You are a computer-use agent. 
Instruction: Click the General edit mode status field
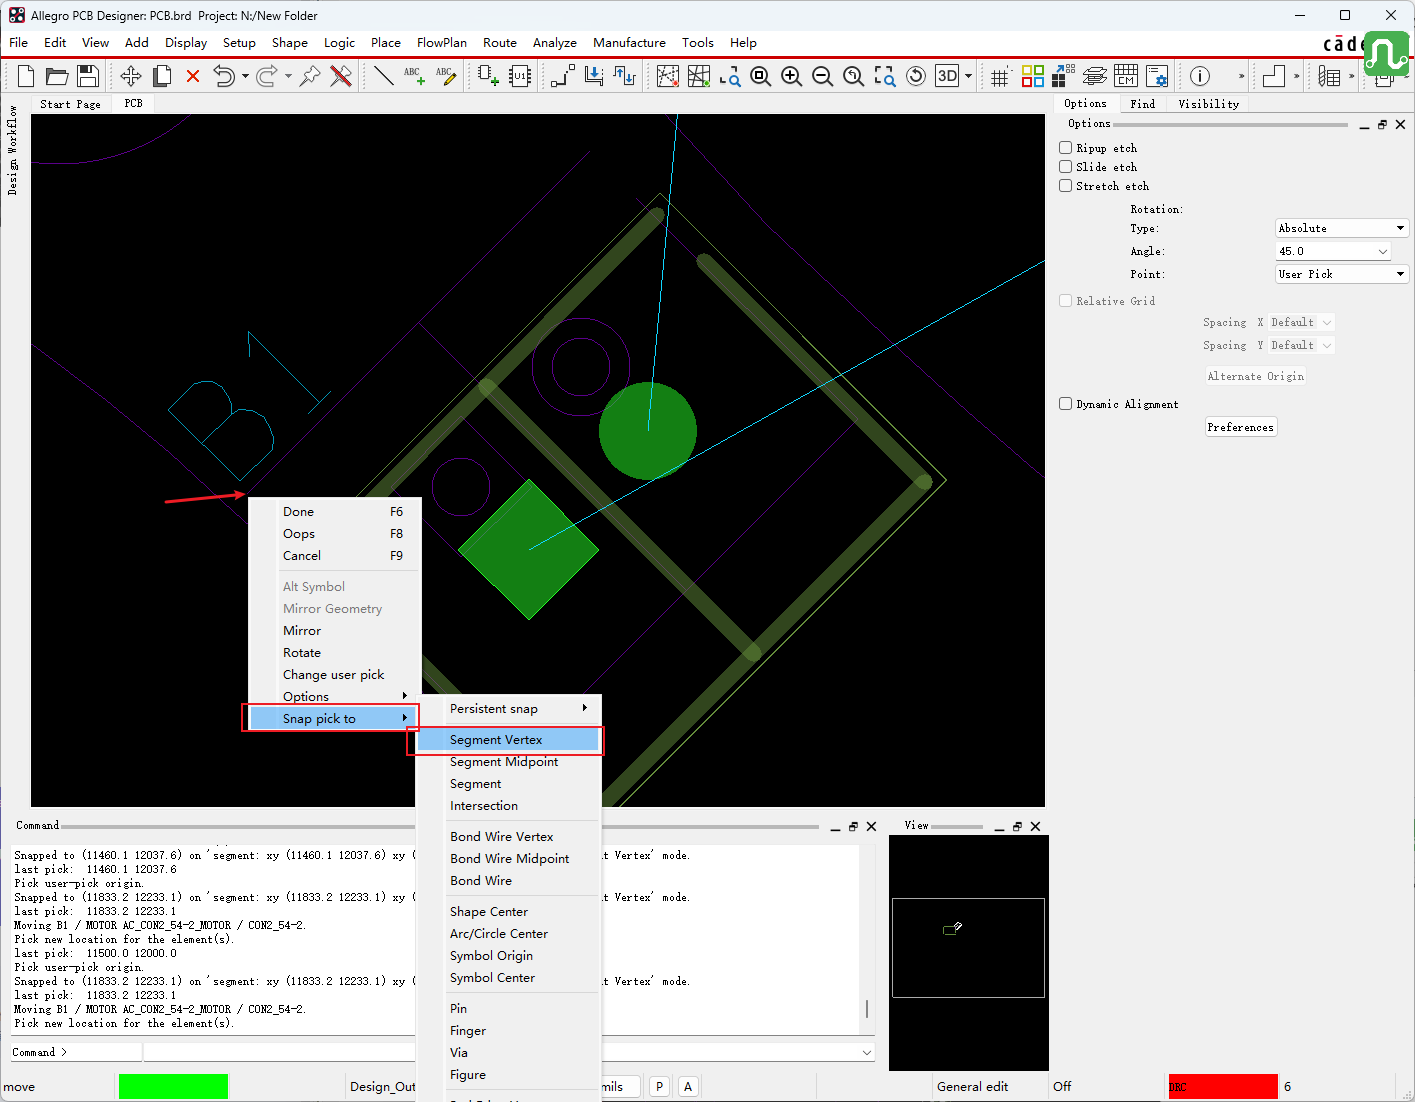point(972,1087)
